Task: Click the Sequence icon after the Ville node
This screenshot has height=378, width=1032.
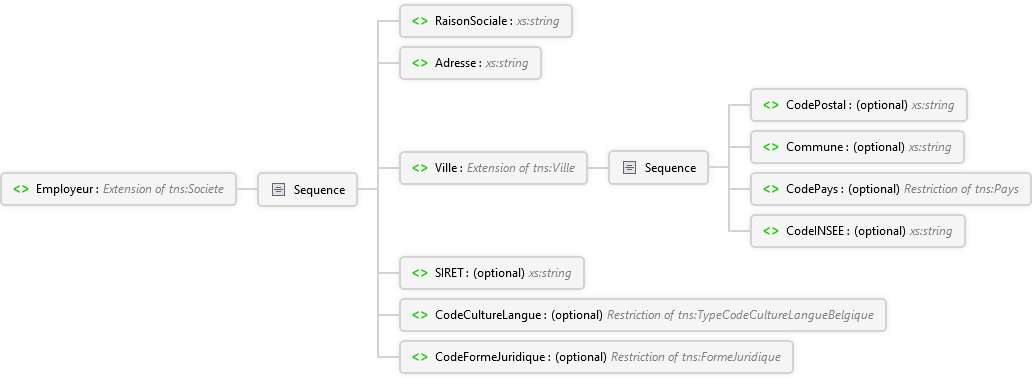Action: point(629,168)
